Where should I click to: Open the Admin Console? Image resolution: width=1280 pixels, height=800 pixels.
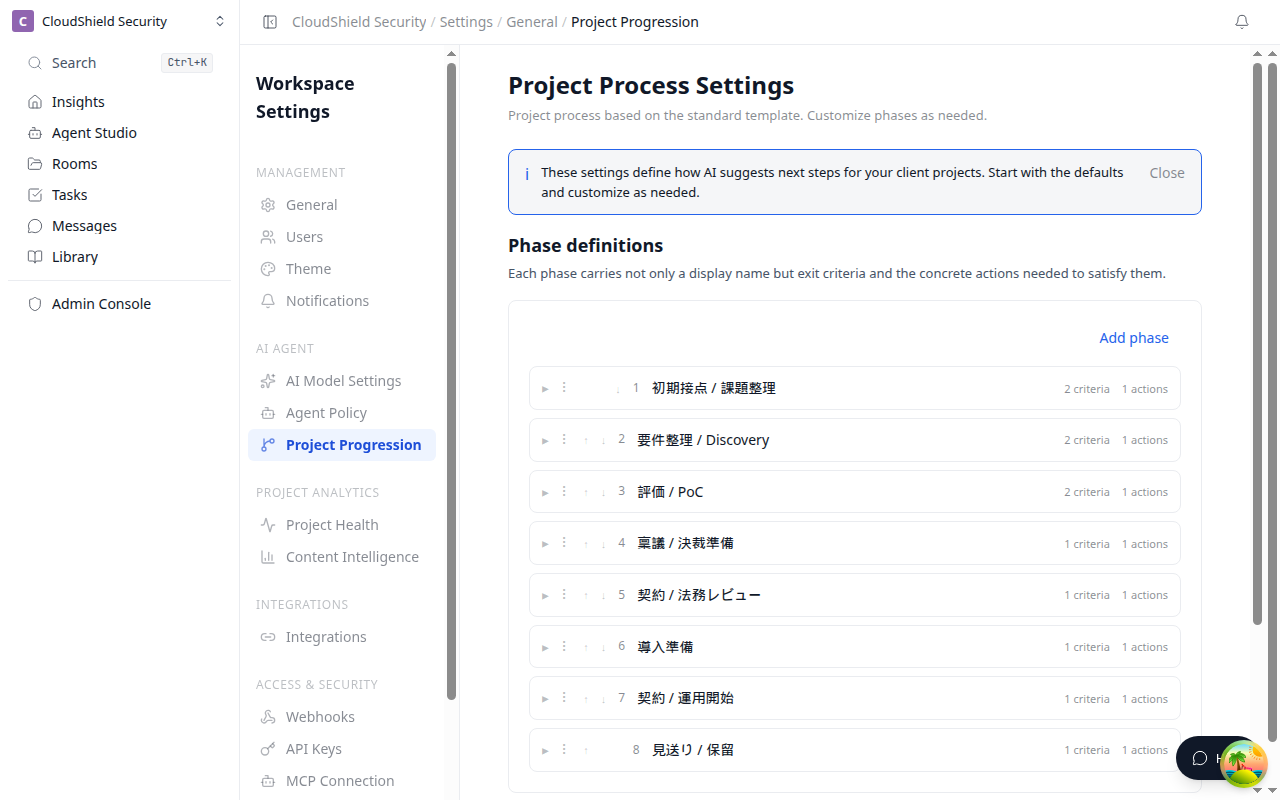120,304
